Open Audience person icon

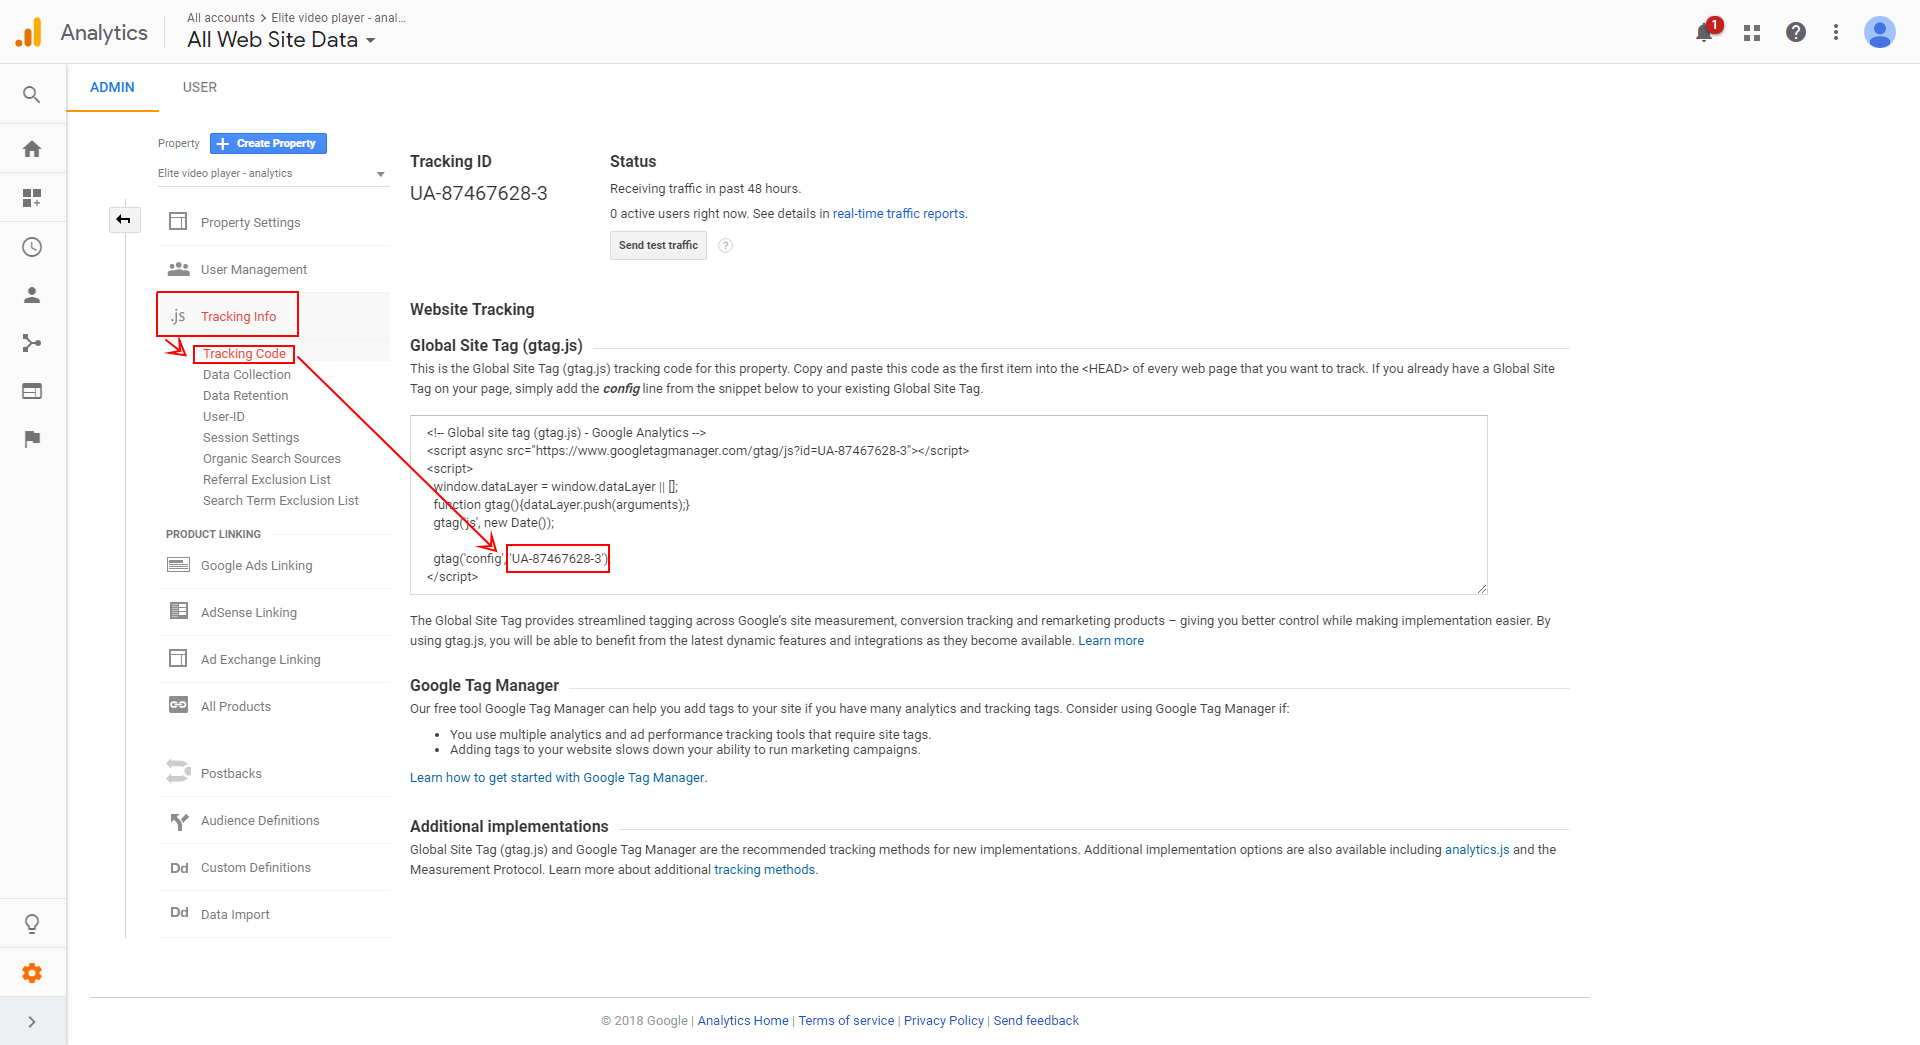[32, 295]
